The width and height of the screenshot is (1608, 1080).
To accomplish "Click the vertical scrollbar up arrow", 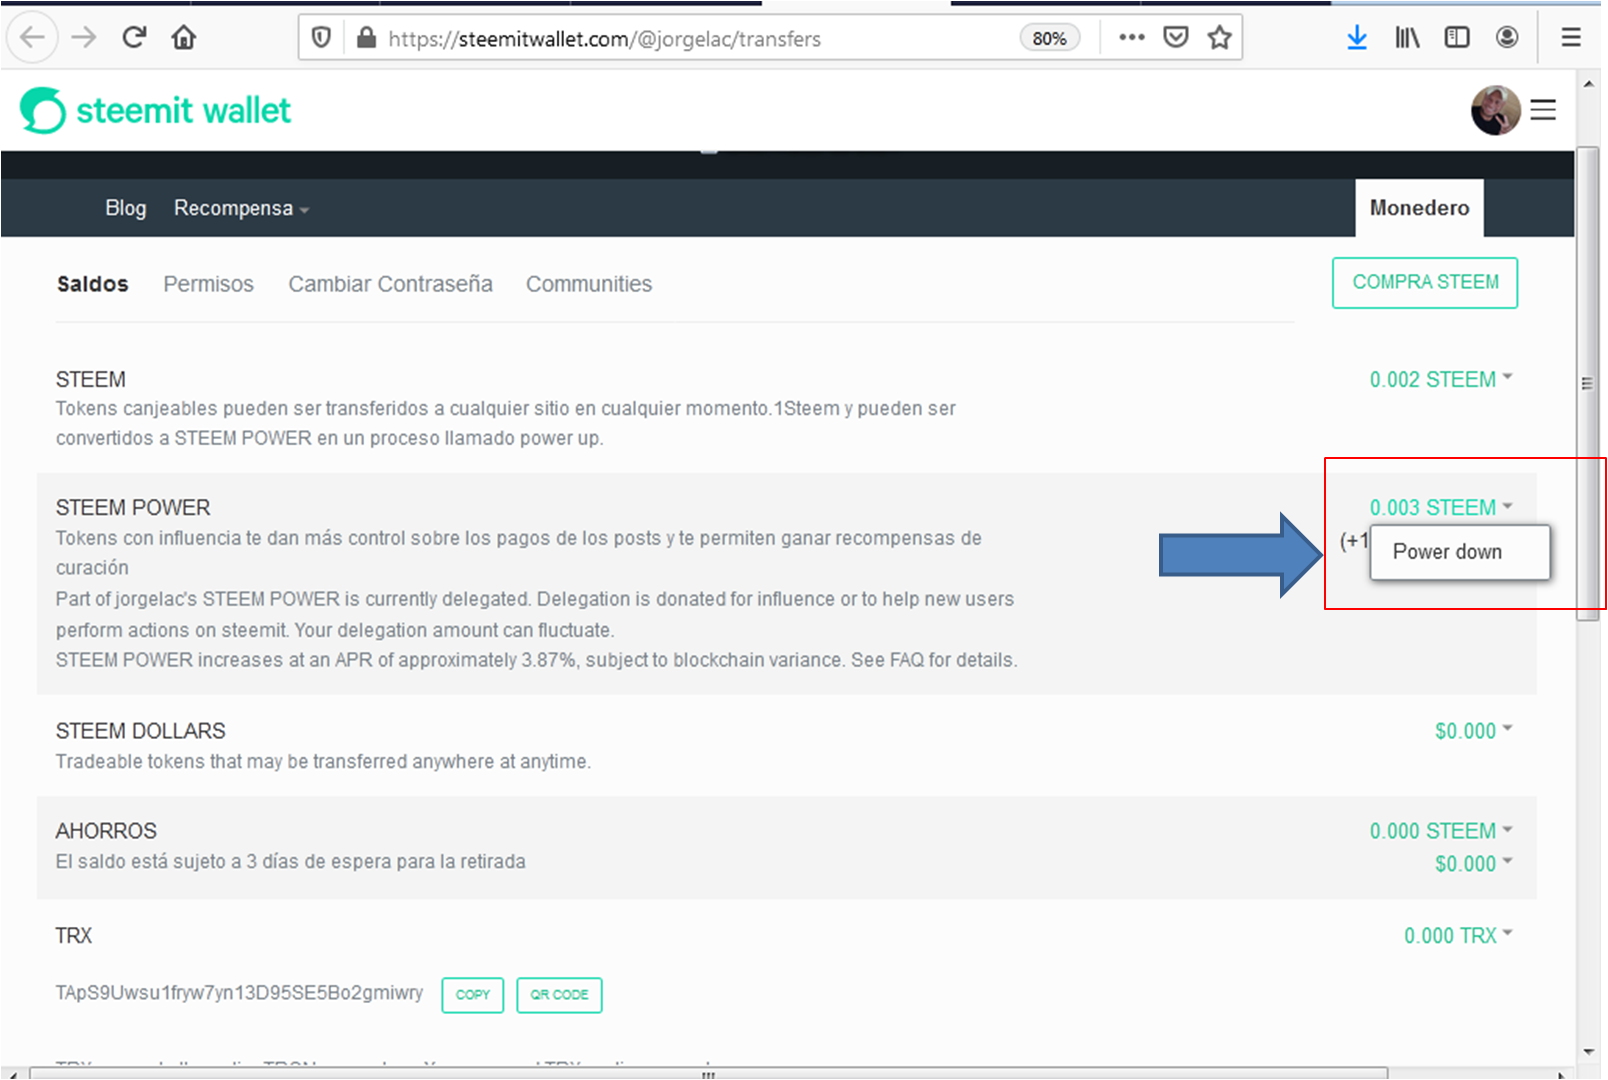I will (x=1588, y=84).
